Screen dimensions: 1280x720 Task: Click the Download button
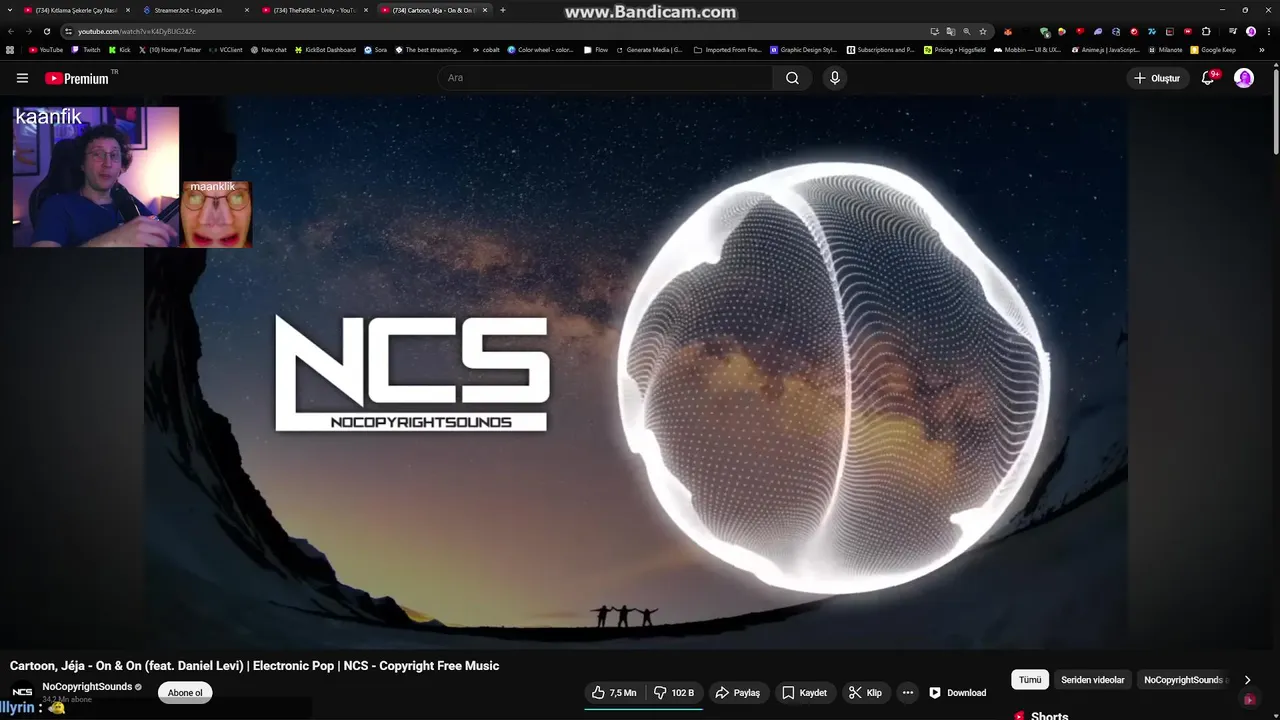958,692
